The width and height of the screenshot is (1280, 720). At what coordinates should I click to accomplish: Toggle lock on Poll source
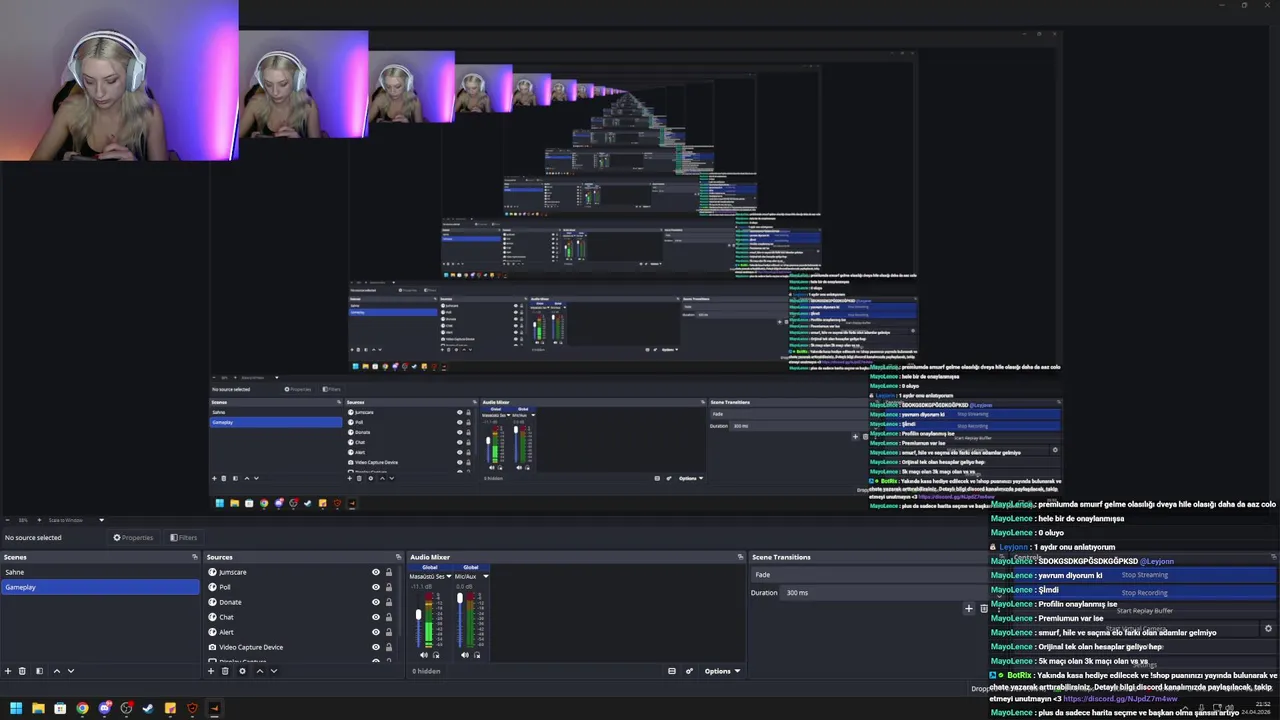[x=389, y=587]
